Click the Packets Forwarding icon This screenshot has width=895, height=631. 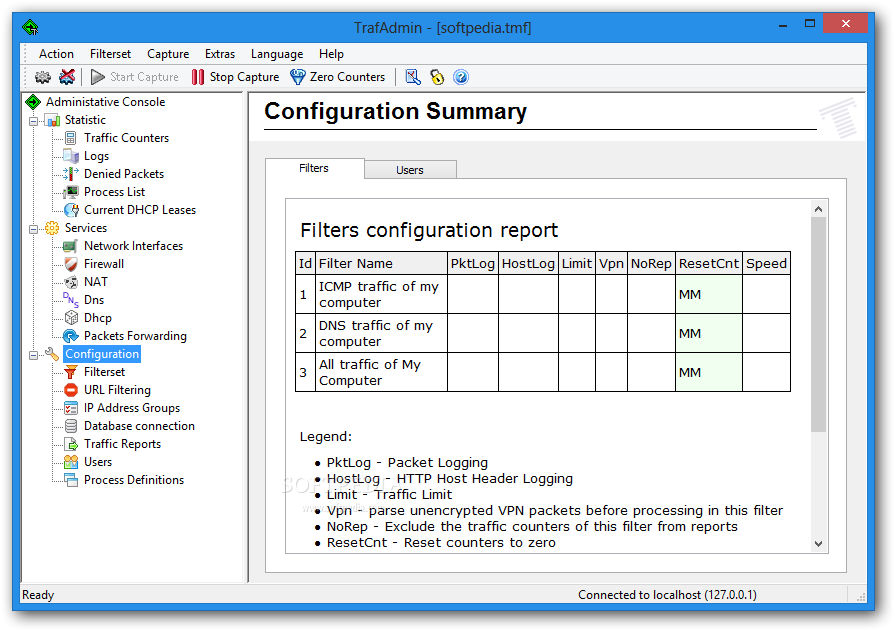coord(71,336)
